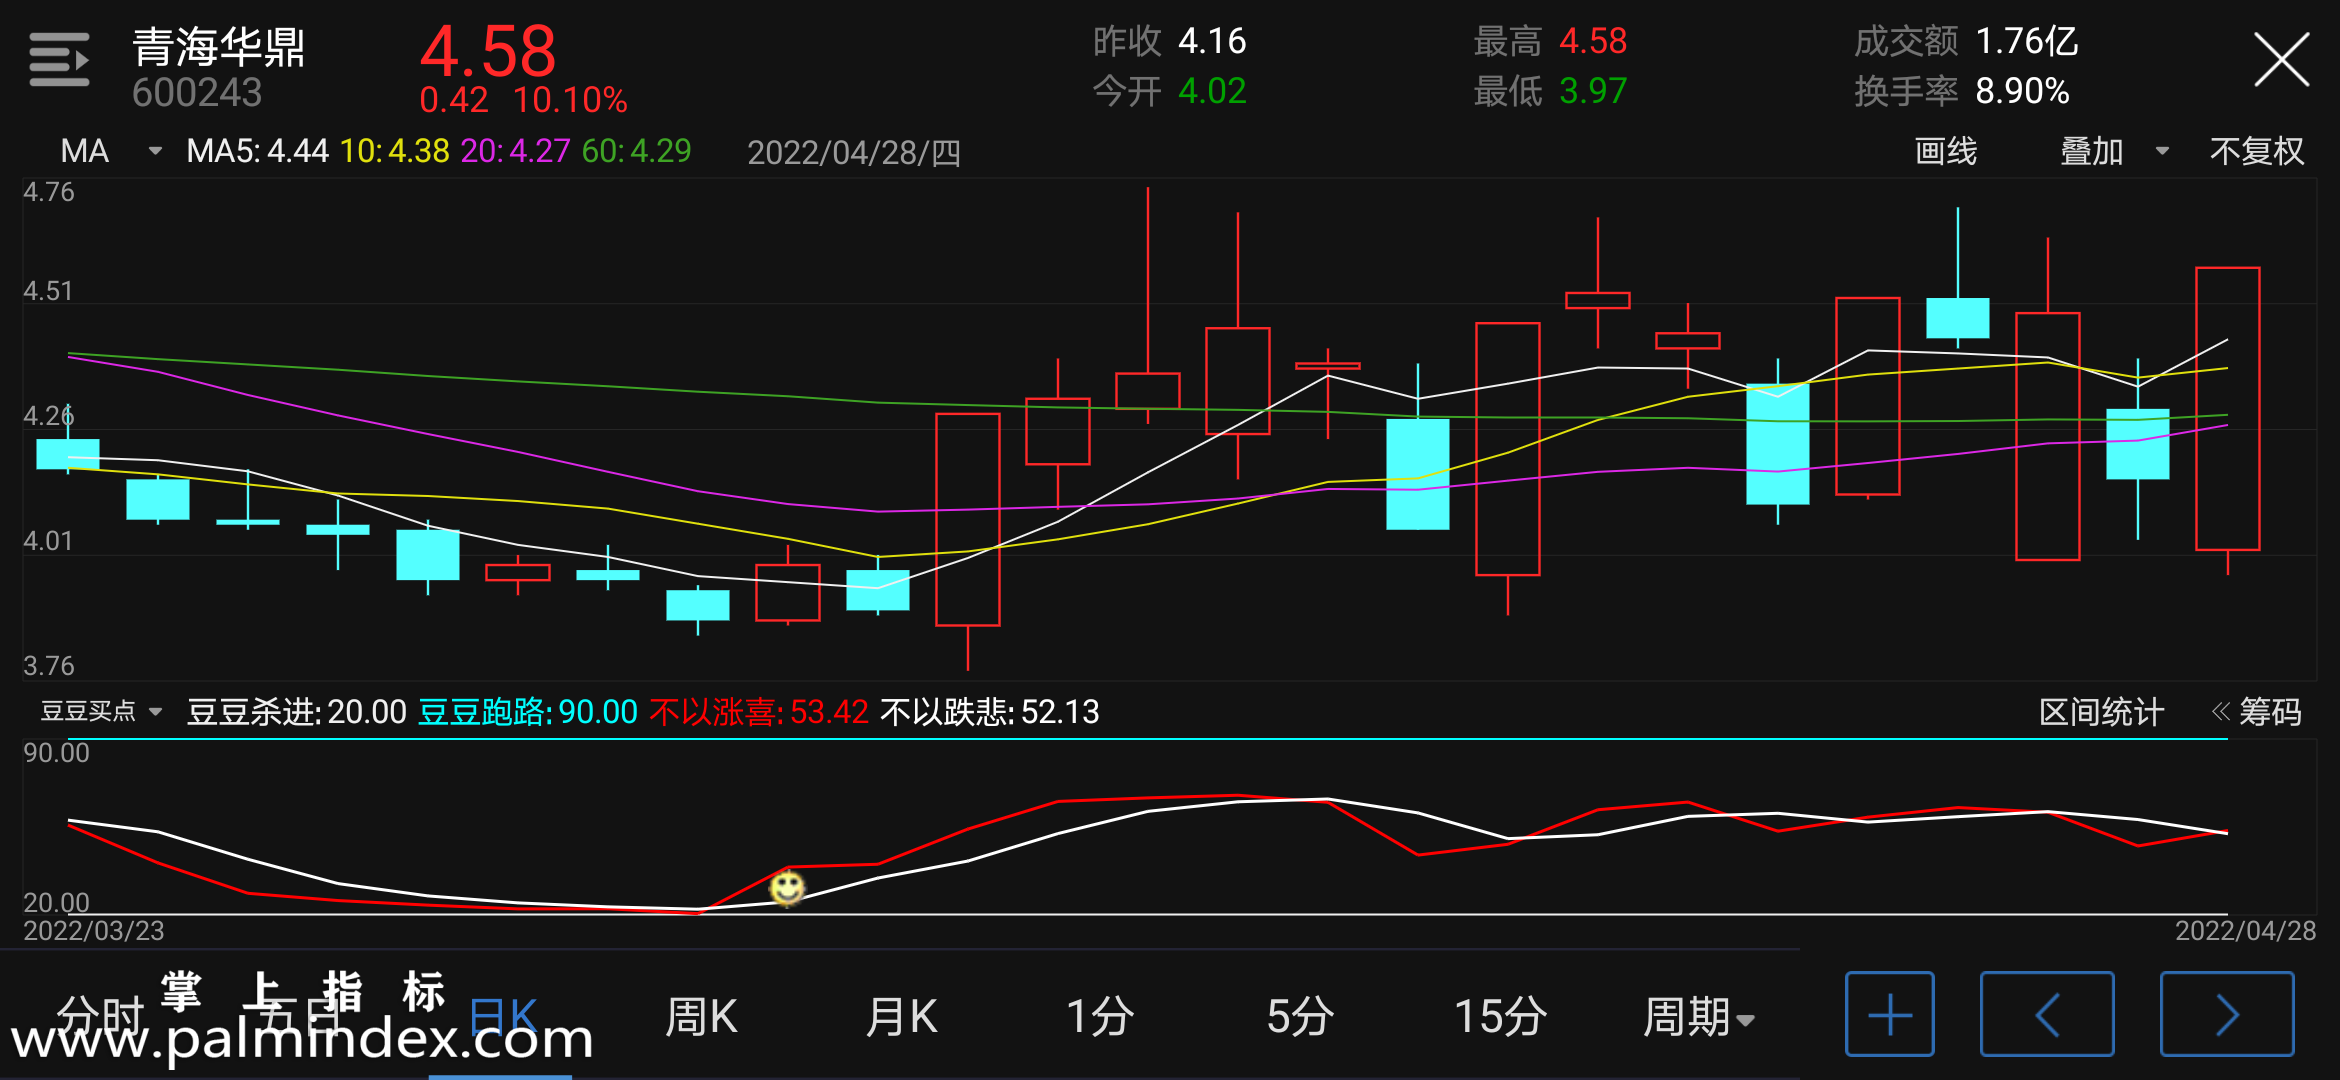This screenshot has width=2340, height=1080.
Task: Click the stock name 青海华鼎
Action: tap(219, 47)
